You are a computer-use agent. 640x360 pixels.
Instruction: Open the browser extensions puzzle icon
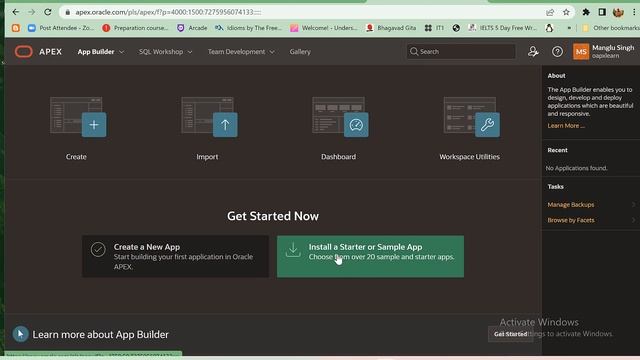click(x=586, y=12)
